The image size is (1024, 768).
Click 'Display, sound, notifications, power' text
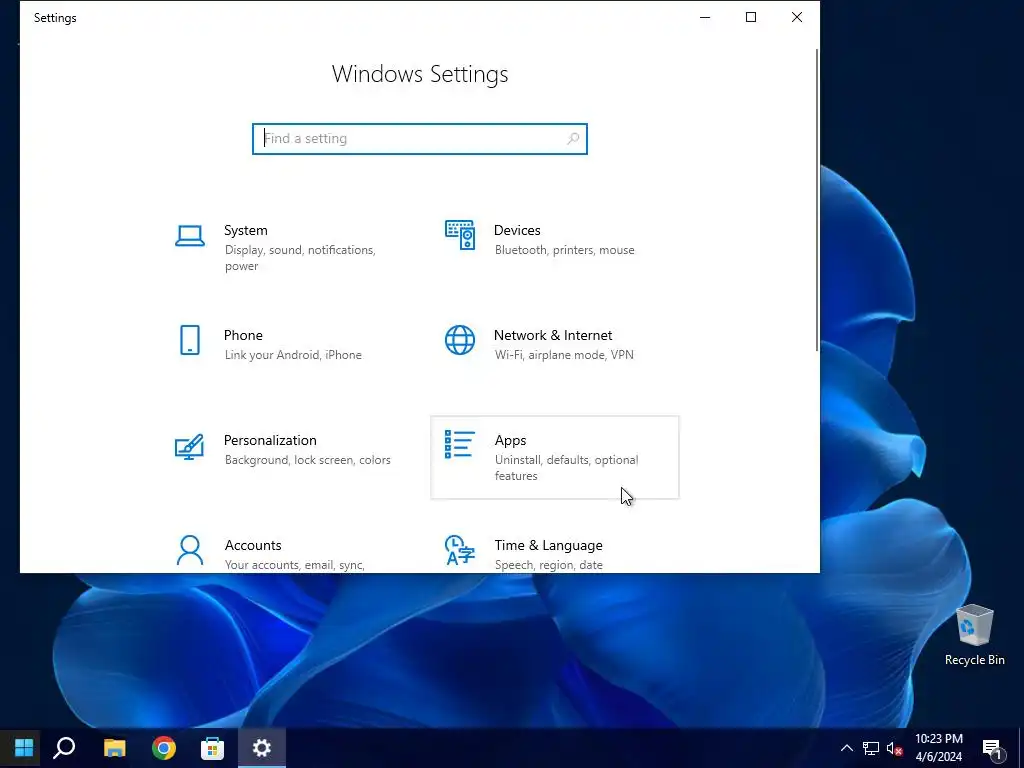click(x=300, y=258)
